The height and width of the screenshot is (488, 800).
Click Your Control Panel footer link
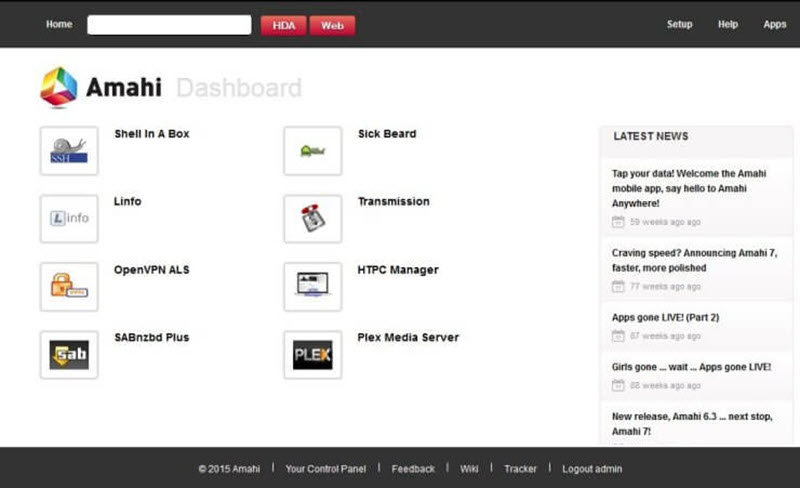pos(326,469)
